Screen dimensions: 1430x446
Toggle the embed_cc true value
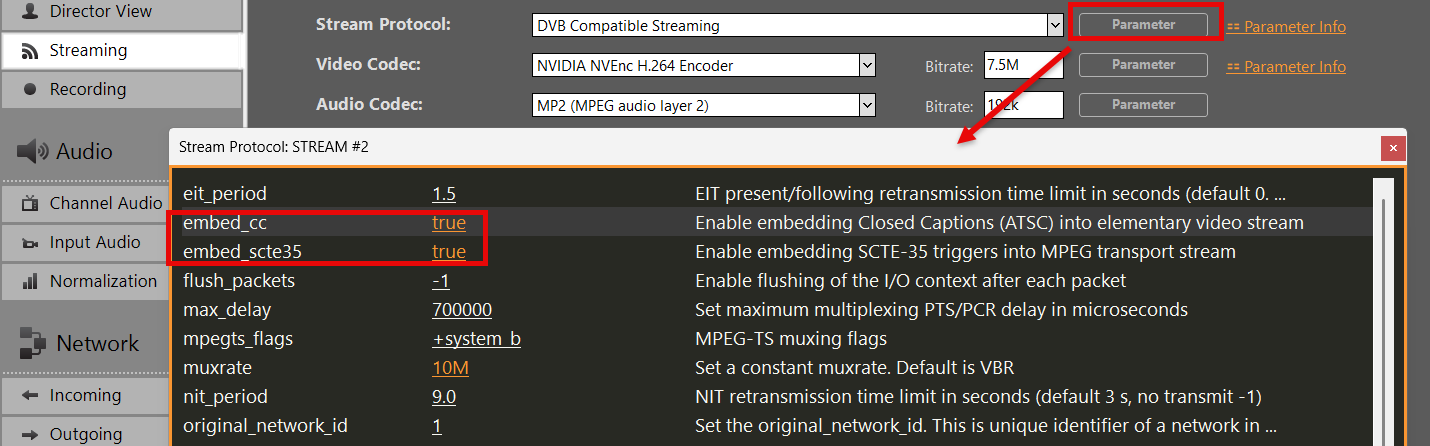pos(449,223)
